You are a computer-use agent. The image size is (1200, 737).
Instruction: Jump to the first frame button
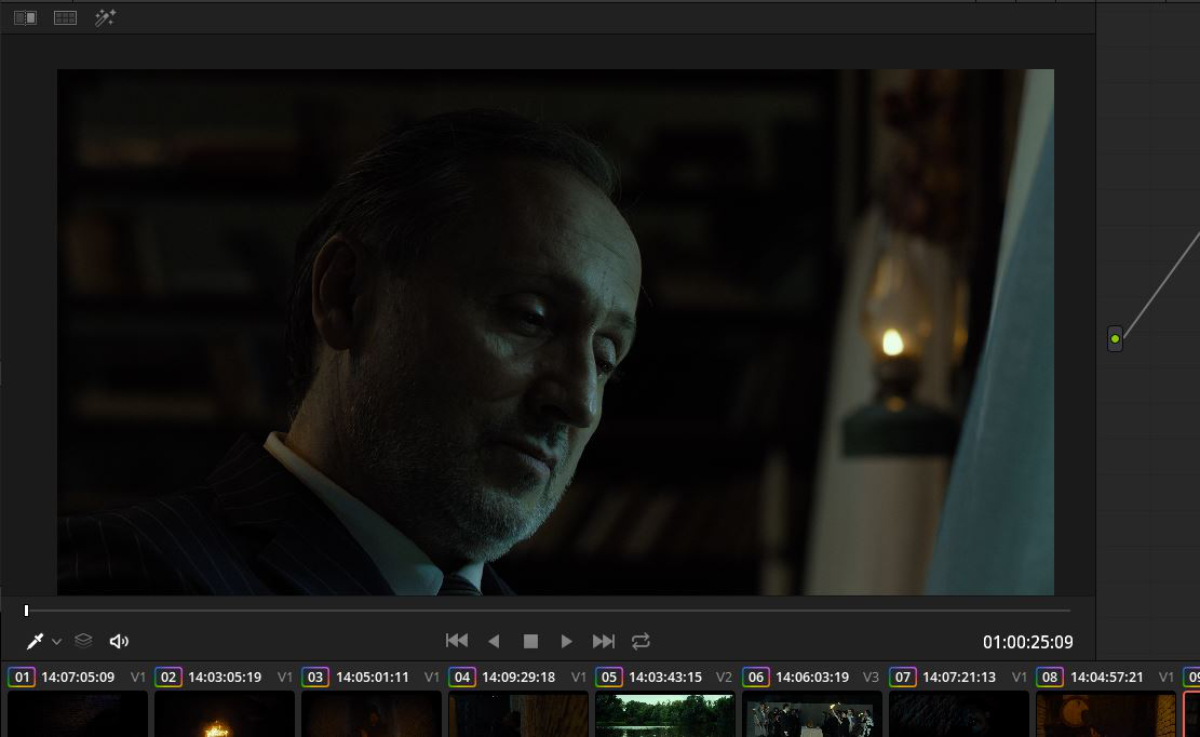tap(456, 641)
